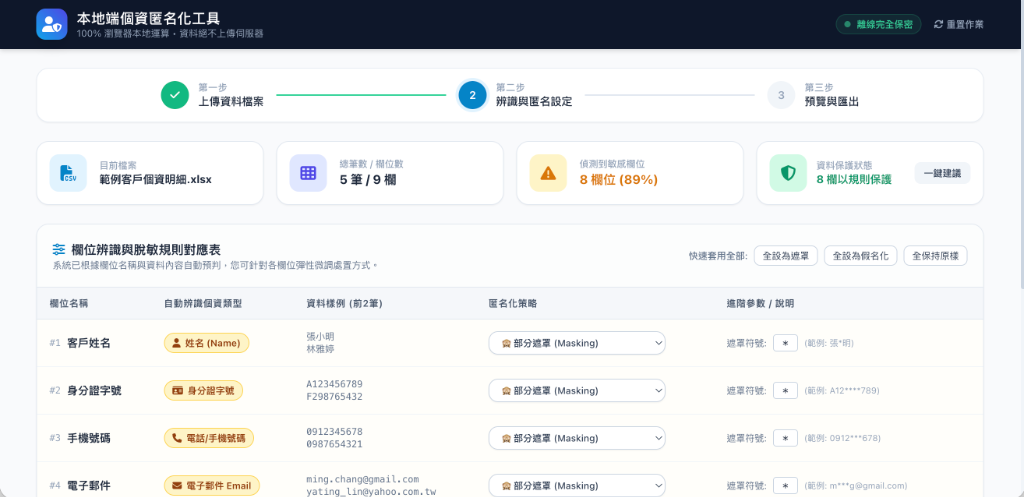Click 全保持原樣 quick-apply button

click(x=935, y=256)
